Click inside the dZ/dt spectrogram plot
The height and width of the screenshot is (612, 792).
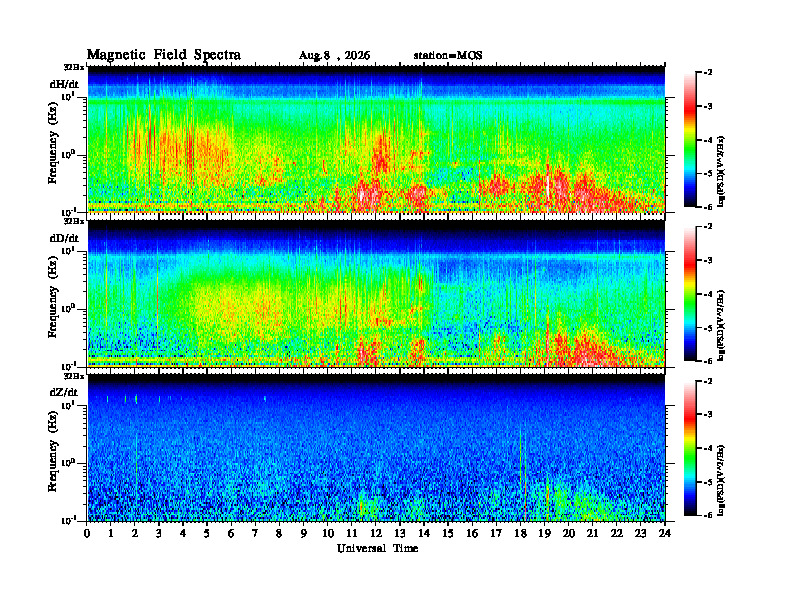click(376, 448)
